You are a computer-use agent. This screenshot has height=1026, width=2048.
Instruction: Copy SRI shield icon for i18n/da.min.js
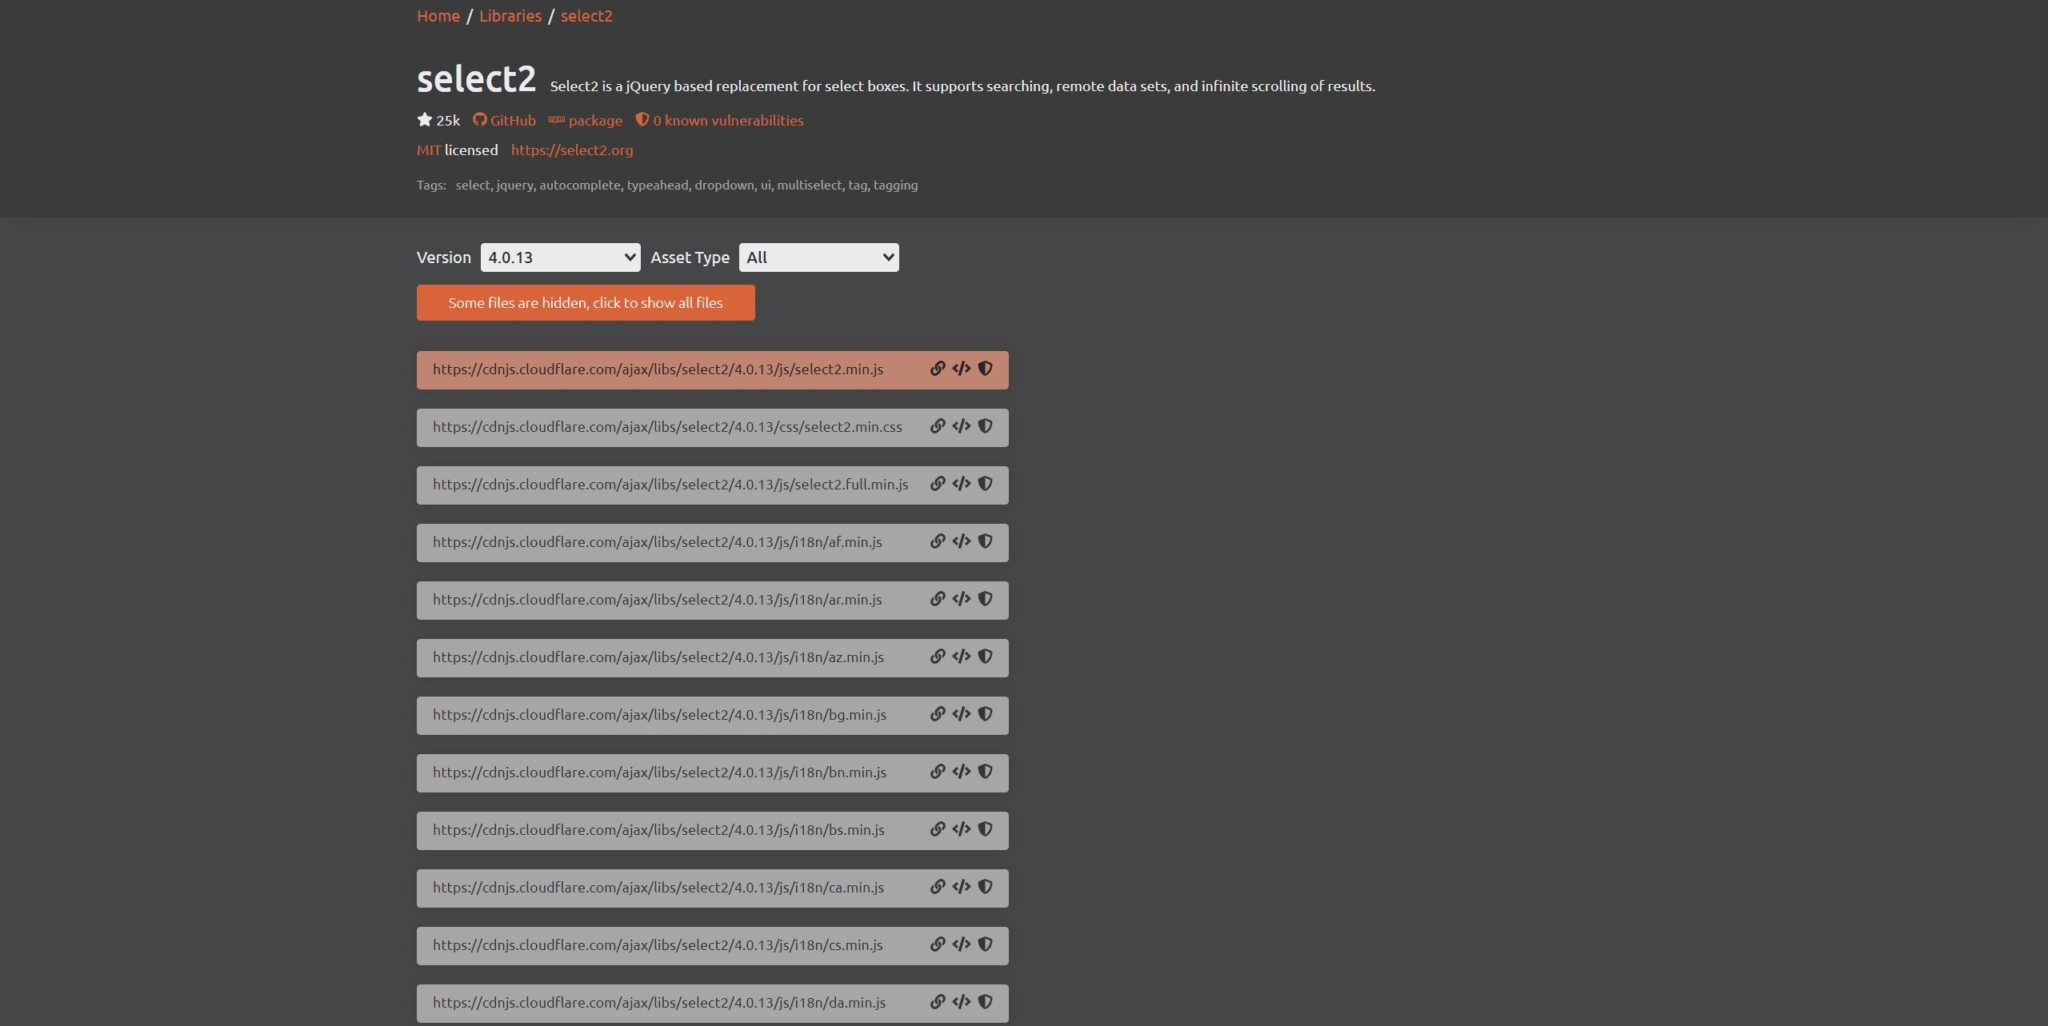click(x=985, y=1002)
